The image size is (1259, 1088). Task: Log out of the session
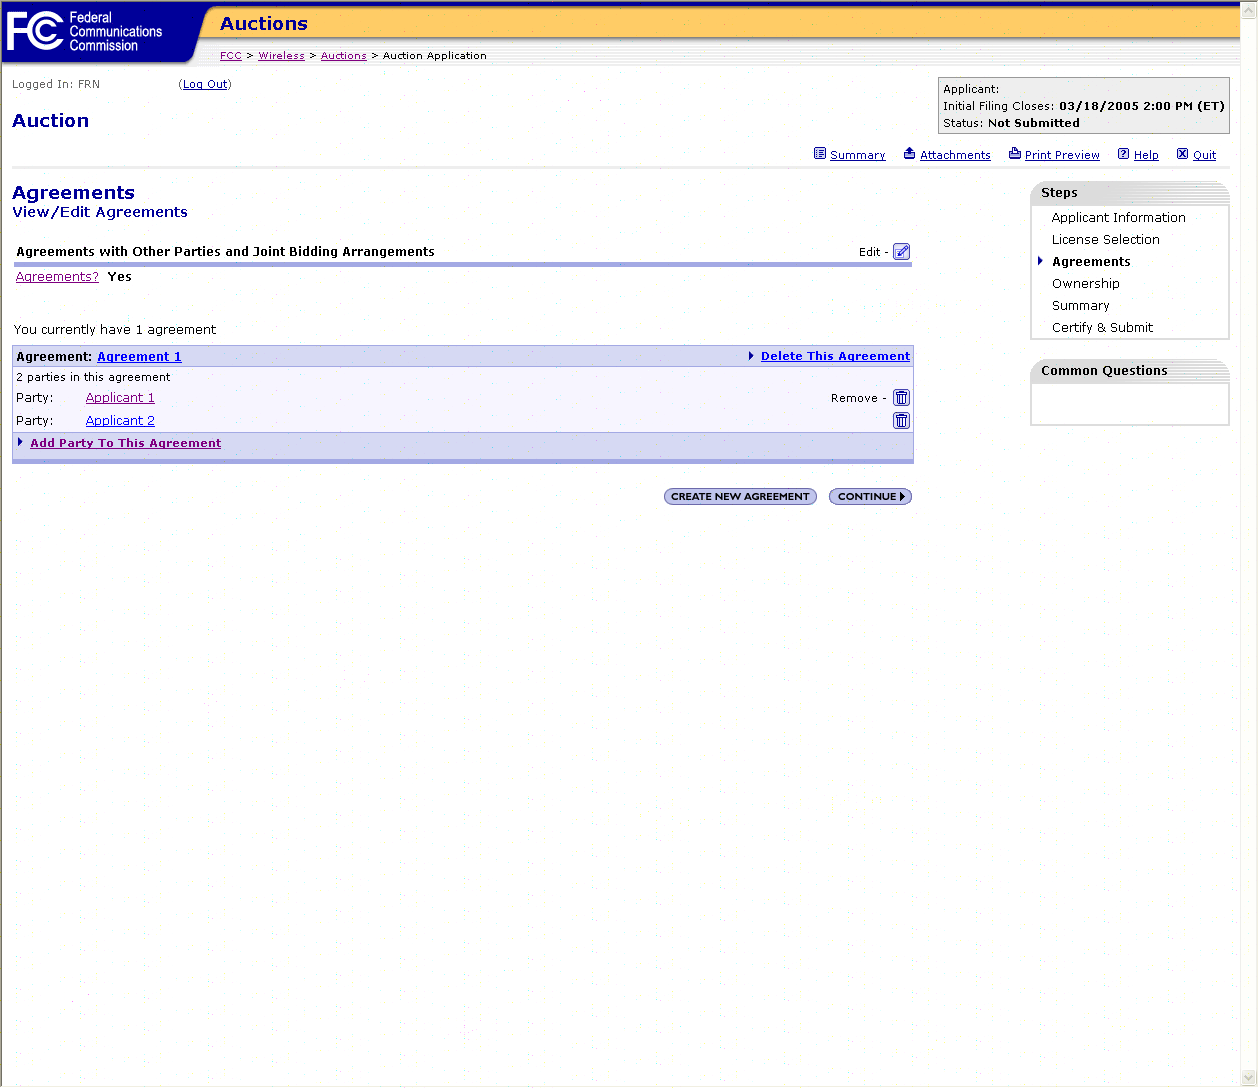(205, 85)
